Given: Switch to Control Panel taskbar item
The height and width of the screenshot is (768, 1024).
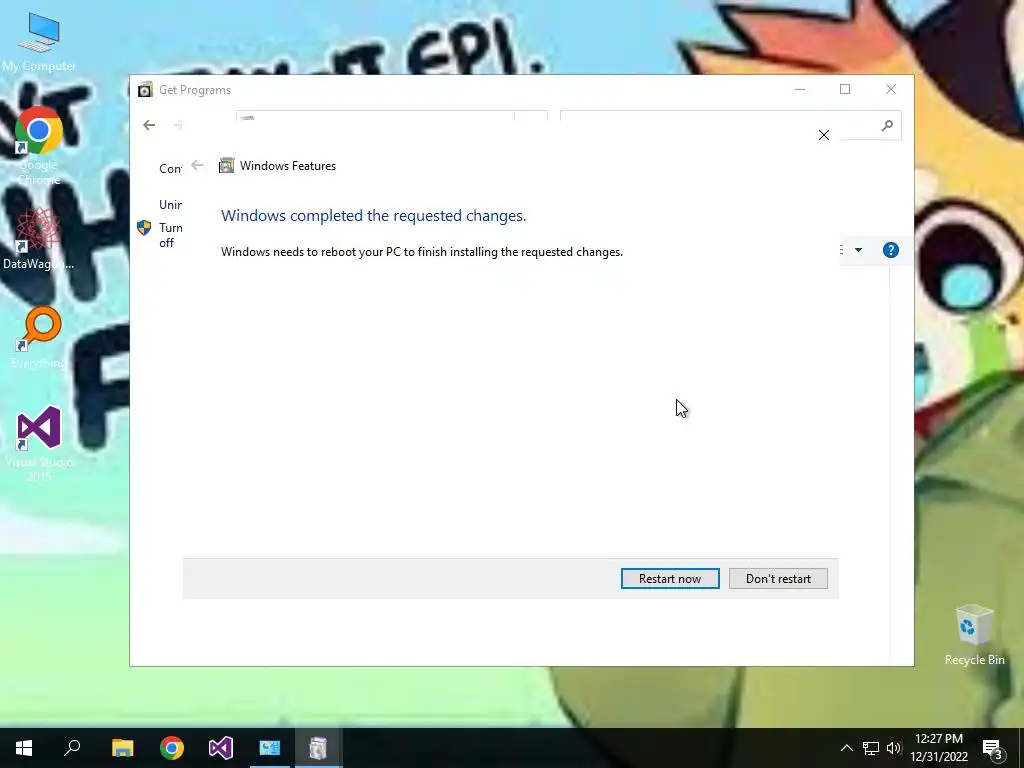Looking at the screenshot, I should (270, 748).
